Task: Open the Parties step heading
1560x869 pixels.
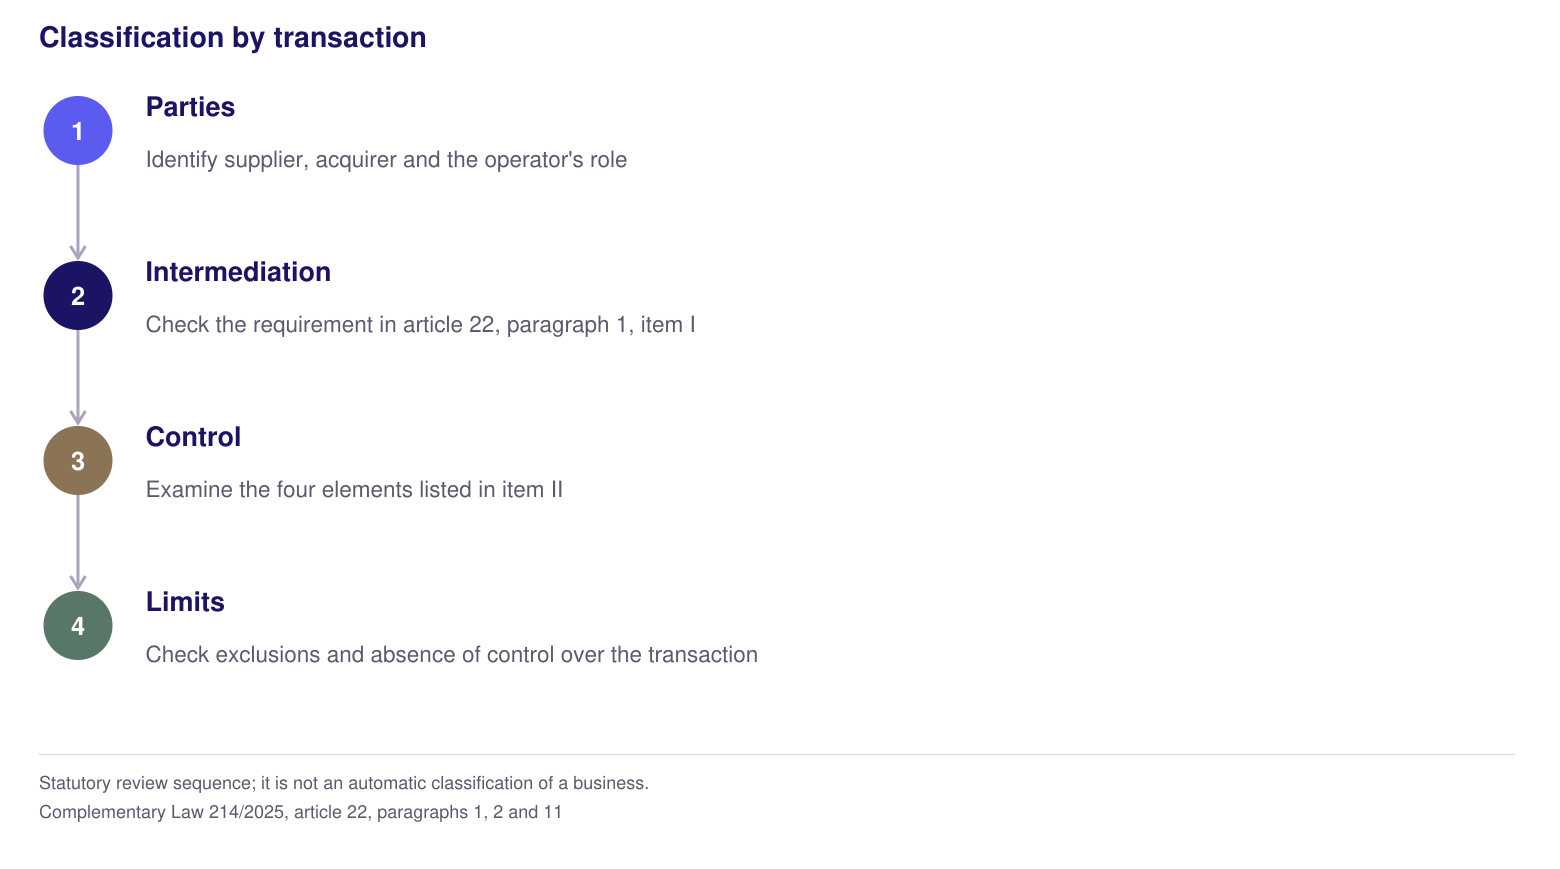Action: point(190,107)
